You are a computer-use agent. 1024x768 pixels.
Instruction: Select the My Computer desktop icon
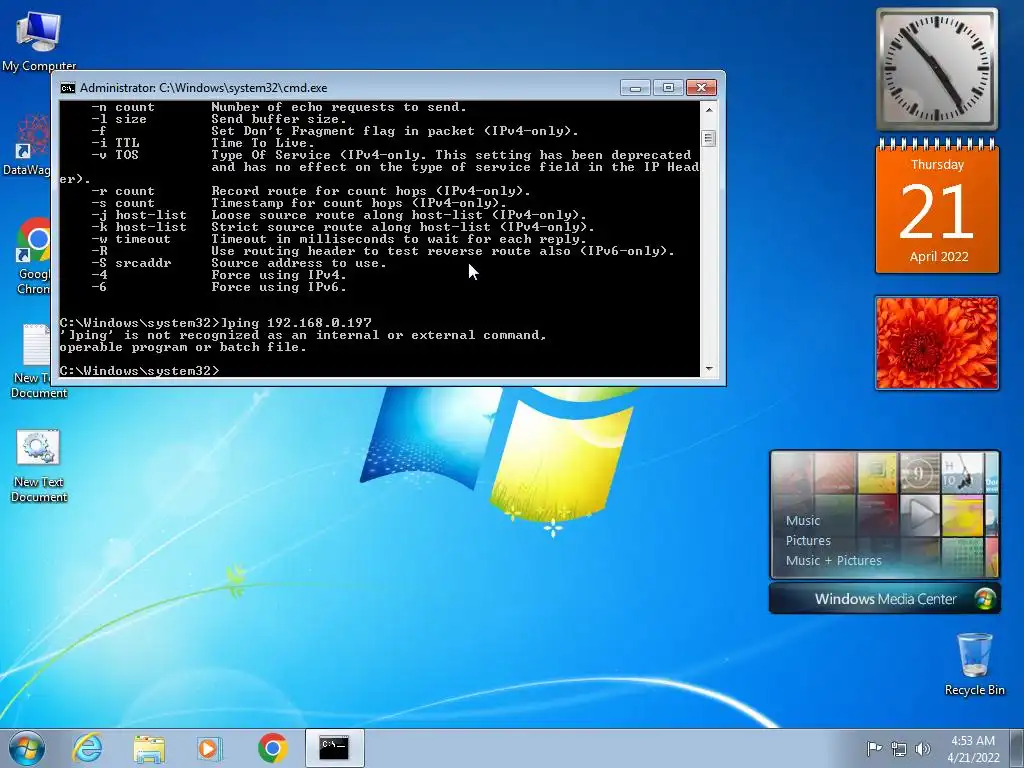(x=39, y=40)
